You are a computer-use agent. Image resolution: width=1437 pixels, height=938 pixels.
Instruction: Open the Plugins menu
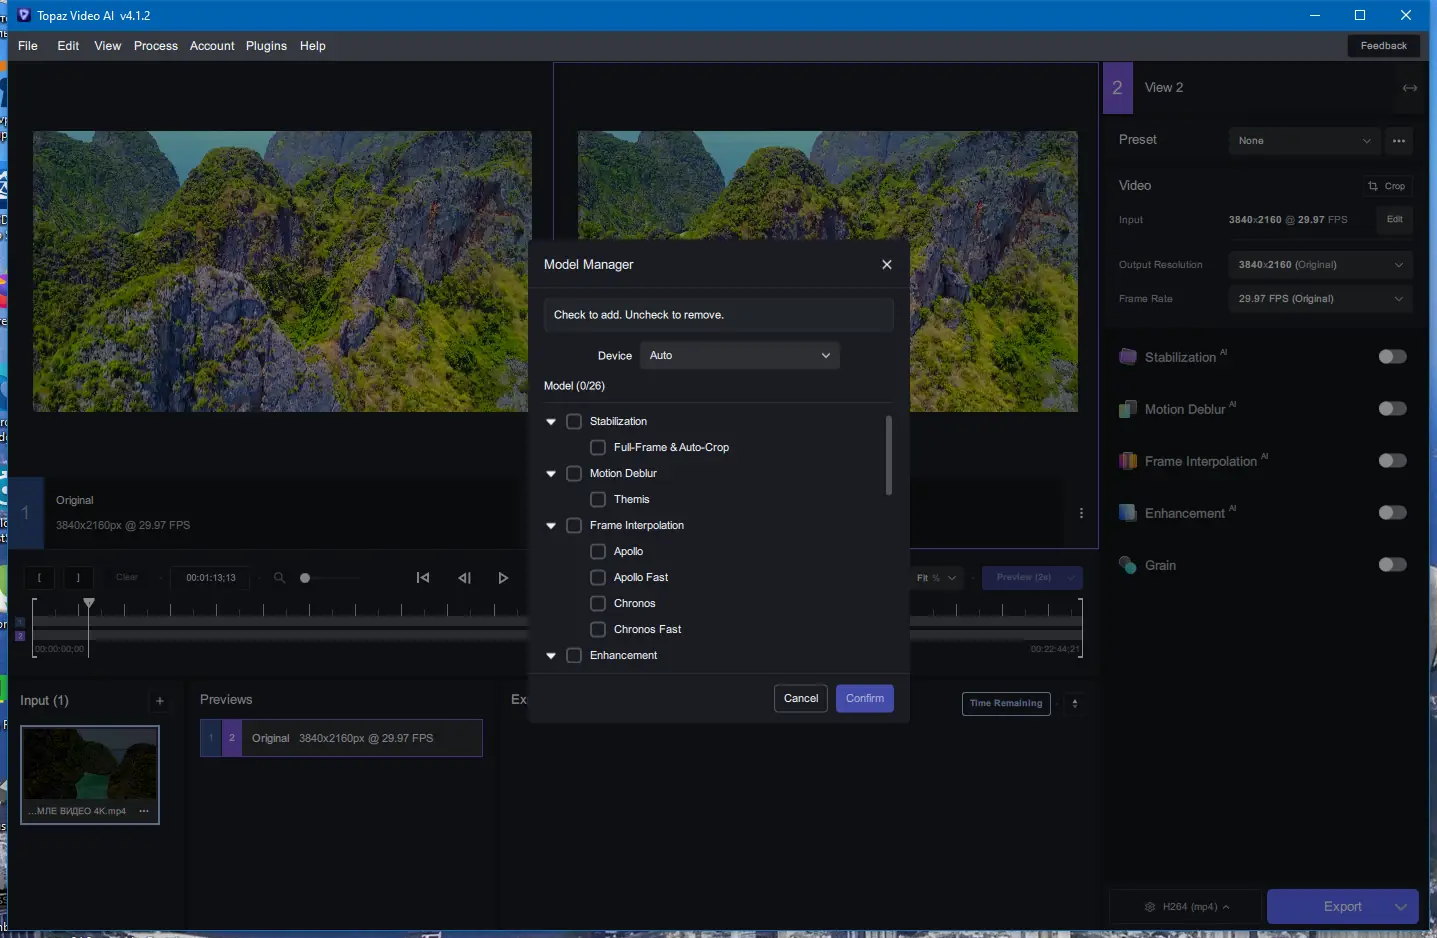tap(266, 46)
